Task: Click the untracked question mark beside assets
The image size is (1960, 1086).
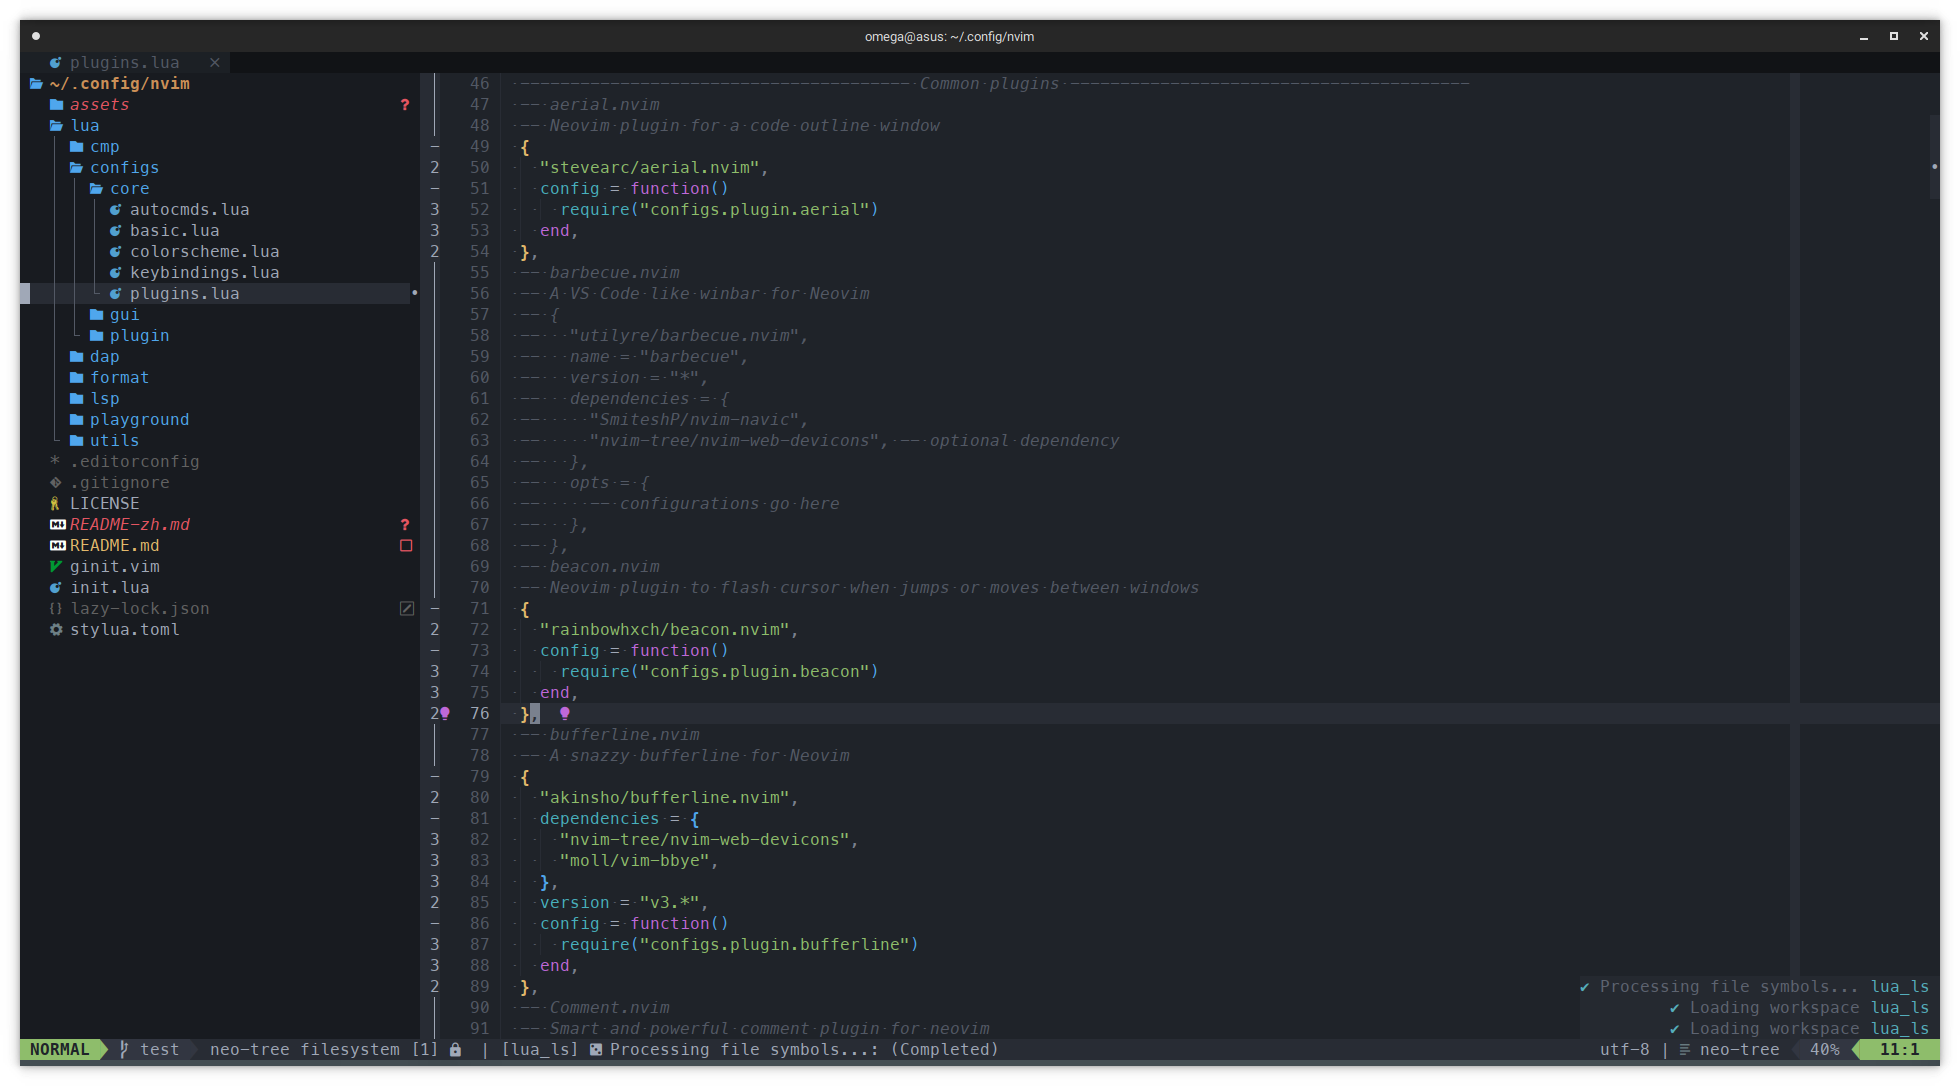Action: 405,105
